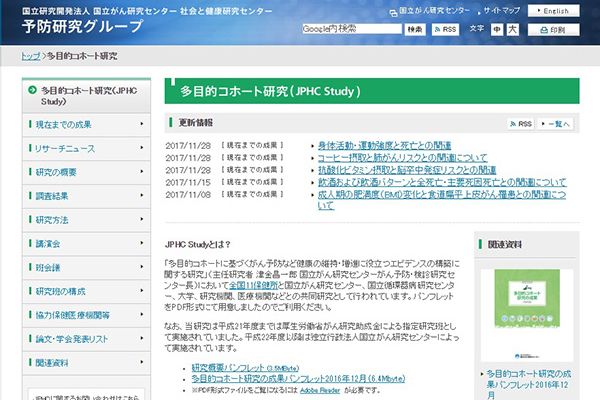Viewport: 600px width, 400px height.
Task: Expand 現在までの成果 in the sidebar
Action: 84,124
